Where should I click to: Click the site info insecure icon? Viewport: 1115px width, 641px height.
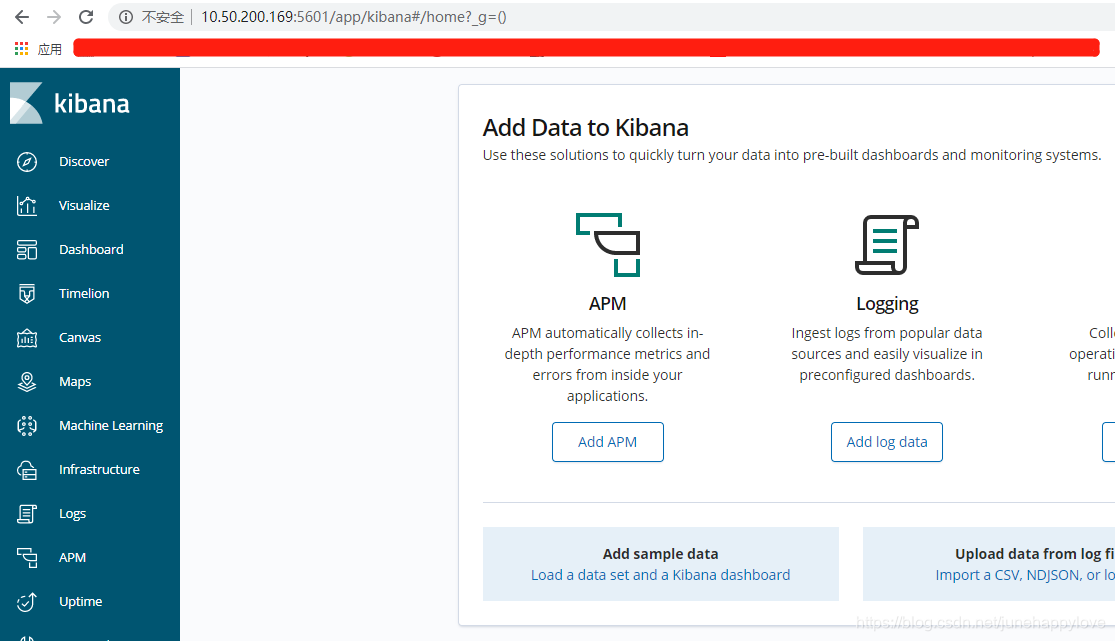tap(126, 17)
